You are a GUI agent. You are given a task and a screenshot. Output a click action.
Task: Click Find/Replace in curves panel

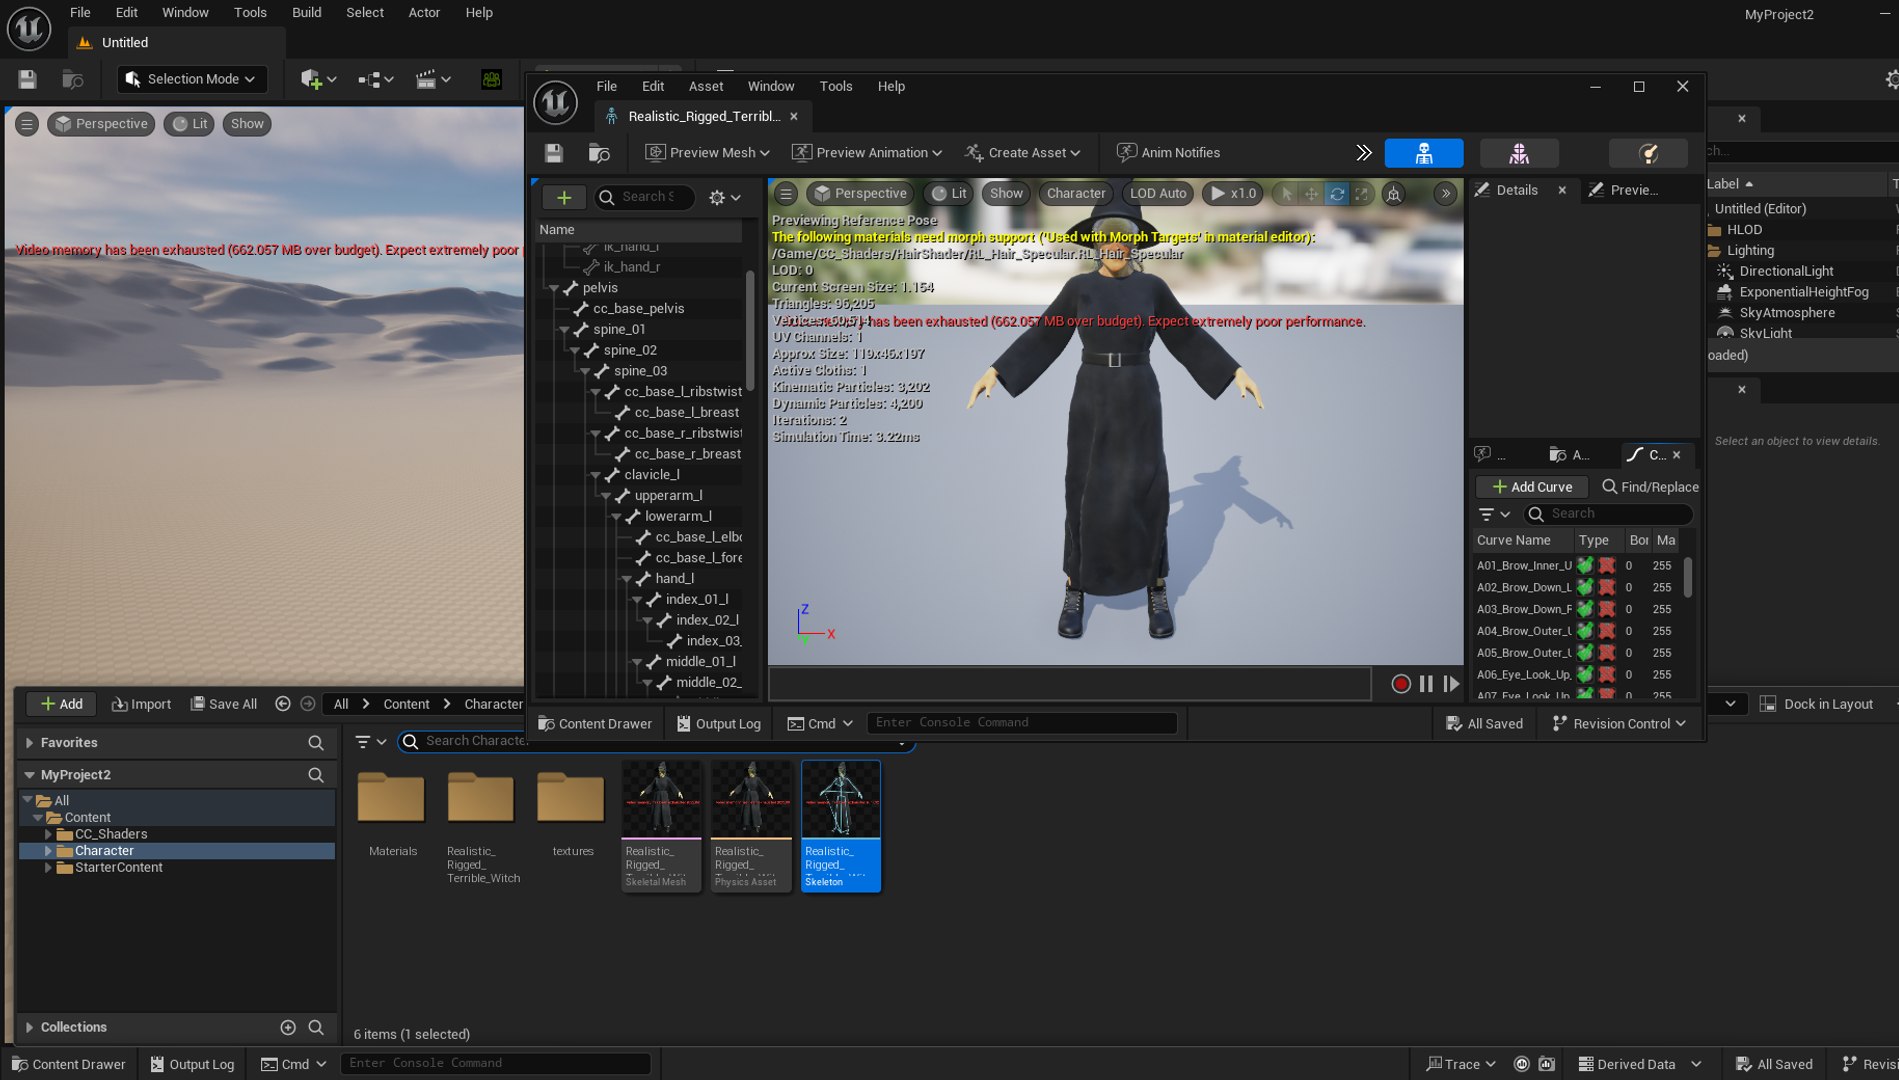coord(1650,487)
